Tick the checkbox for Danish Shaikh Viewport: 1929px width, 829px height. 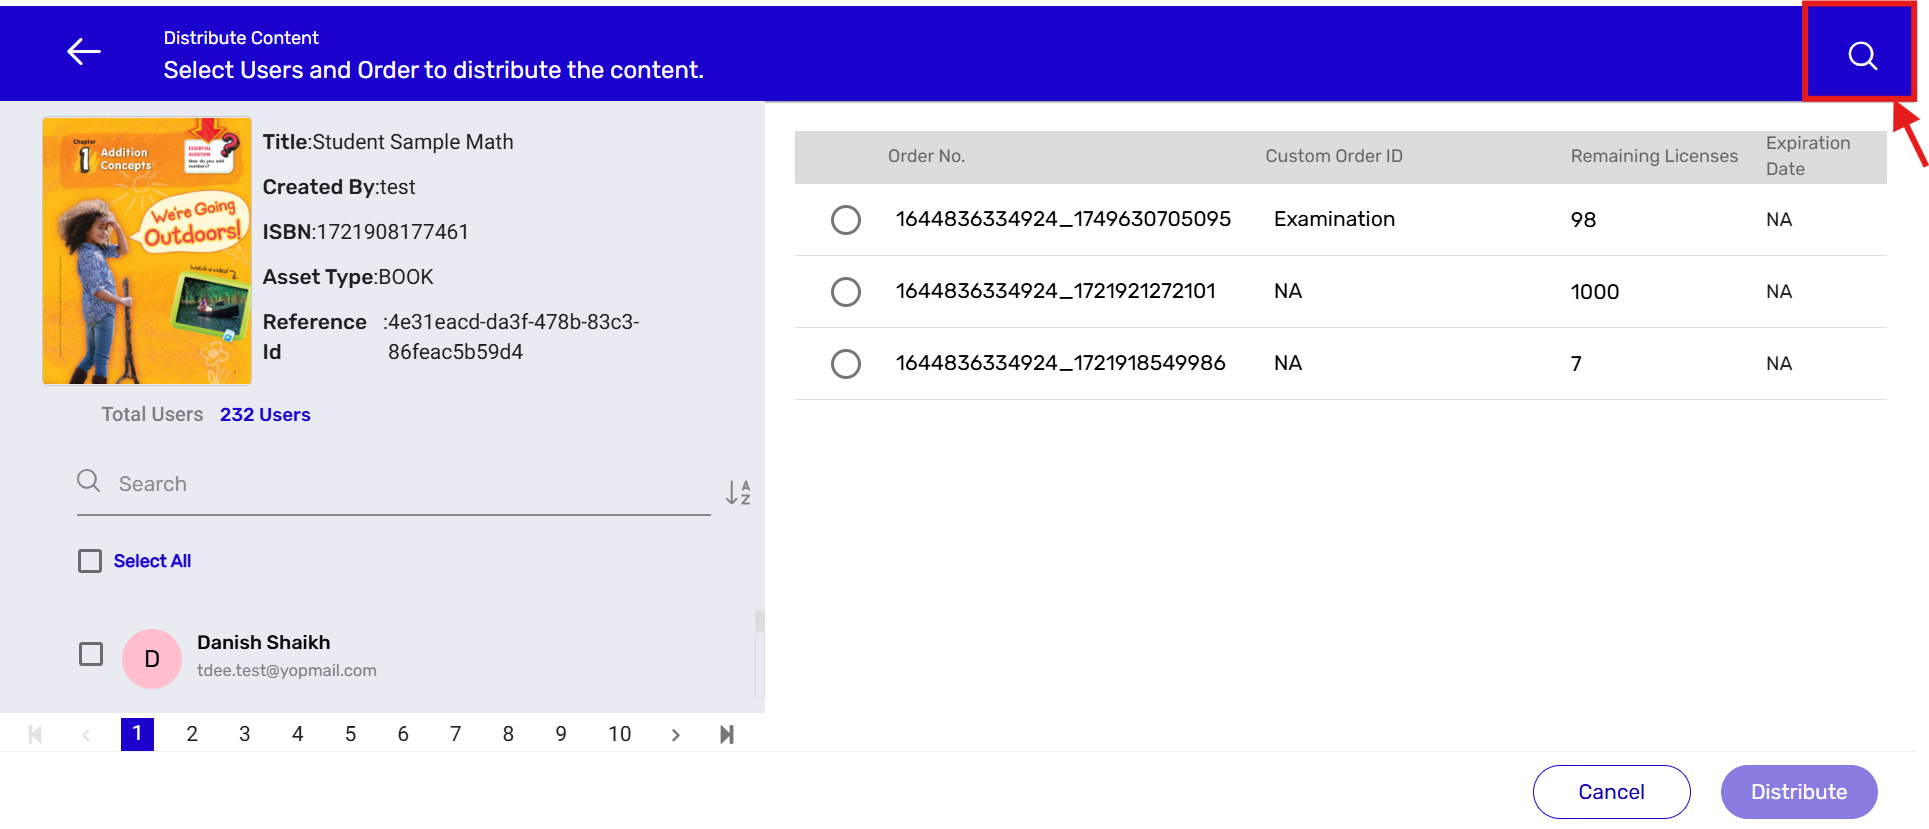[x=91, y=654]
